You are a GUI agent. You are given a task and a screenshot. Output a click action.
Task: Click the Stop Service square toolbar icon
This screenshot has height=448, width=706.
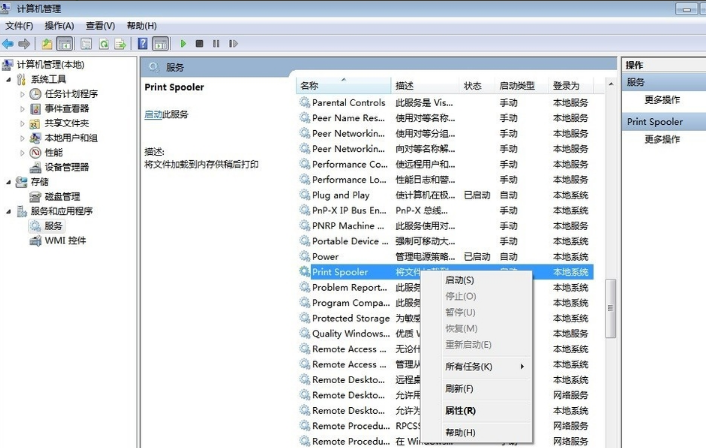pos(200,44)
